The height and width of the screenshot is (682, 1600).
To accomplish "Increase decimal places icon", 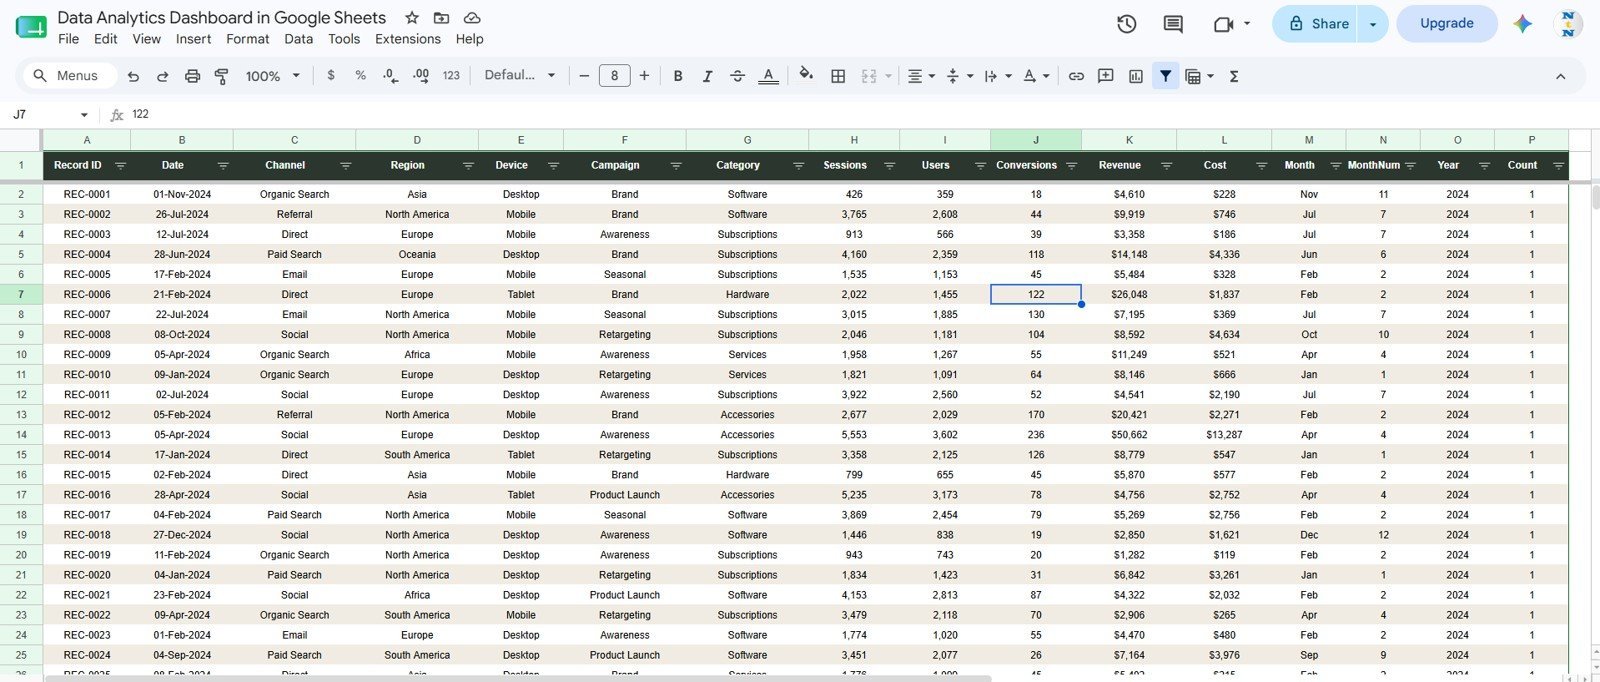I will click(421, 76).
